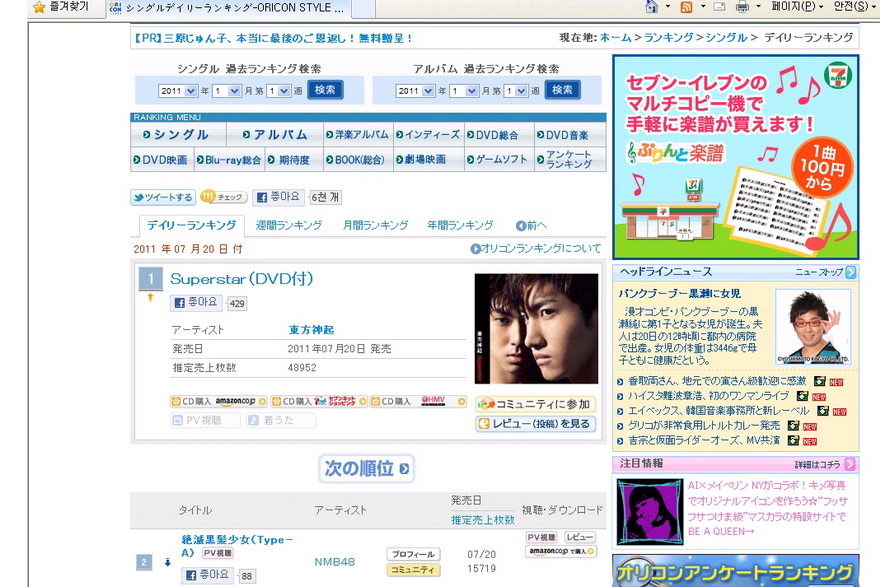The height and width of the screenshot is (587, 880).
Task: Click the NMB48 コミュニティ button
Action: (x=413, y=570)
